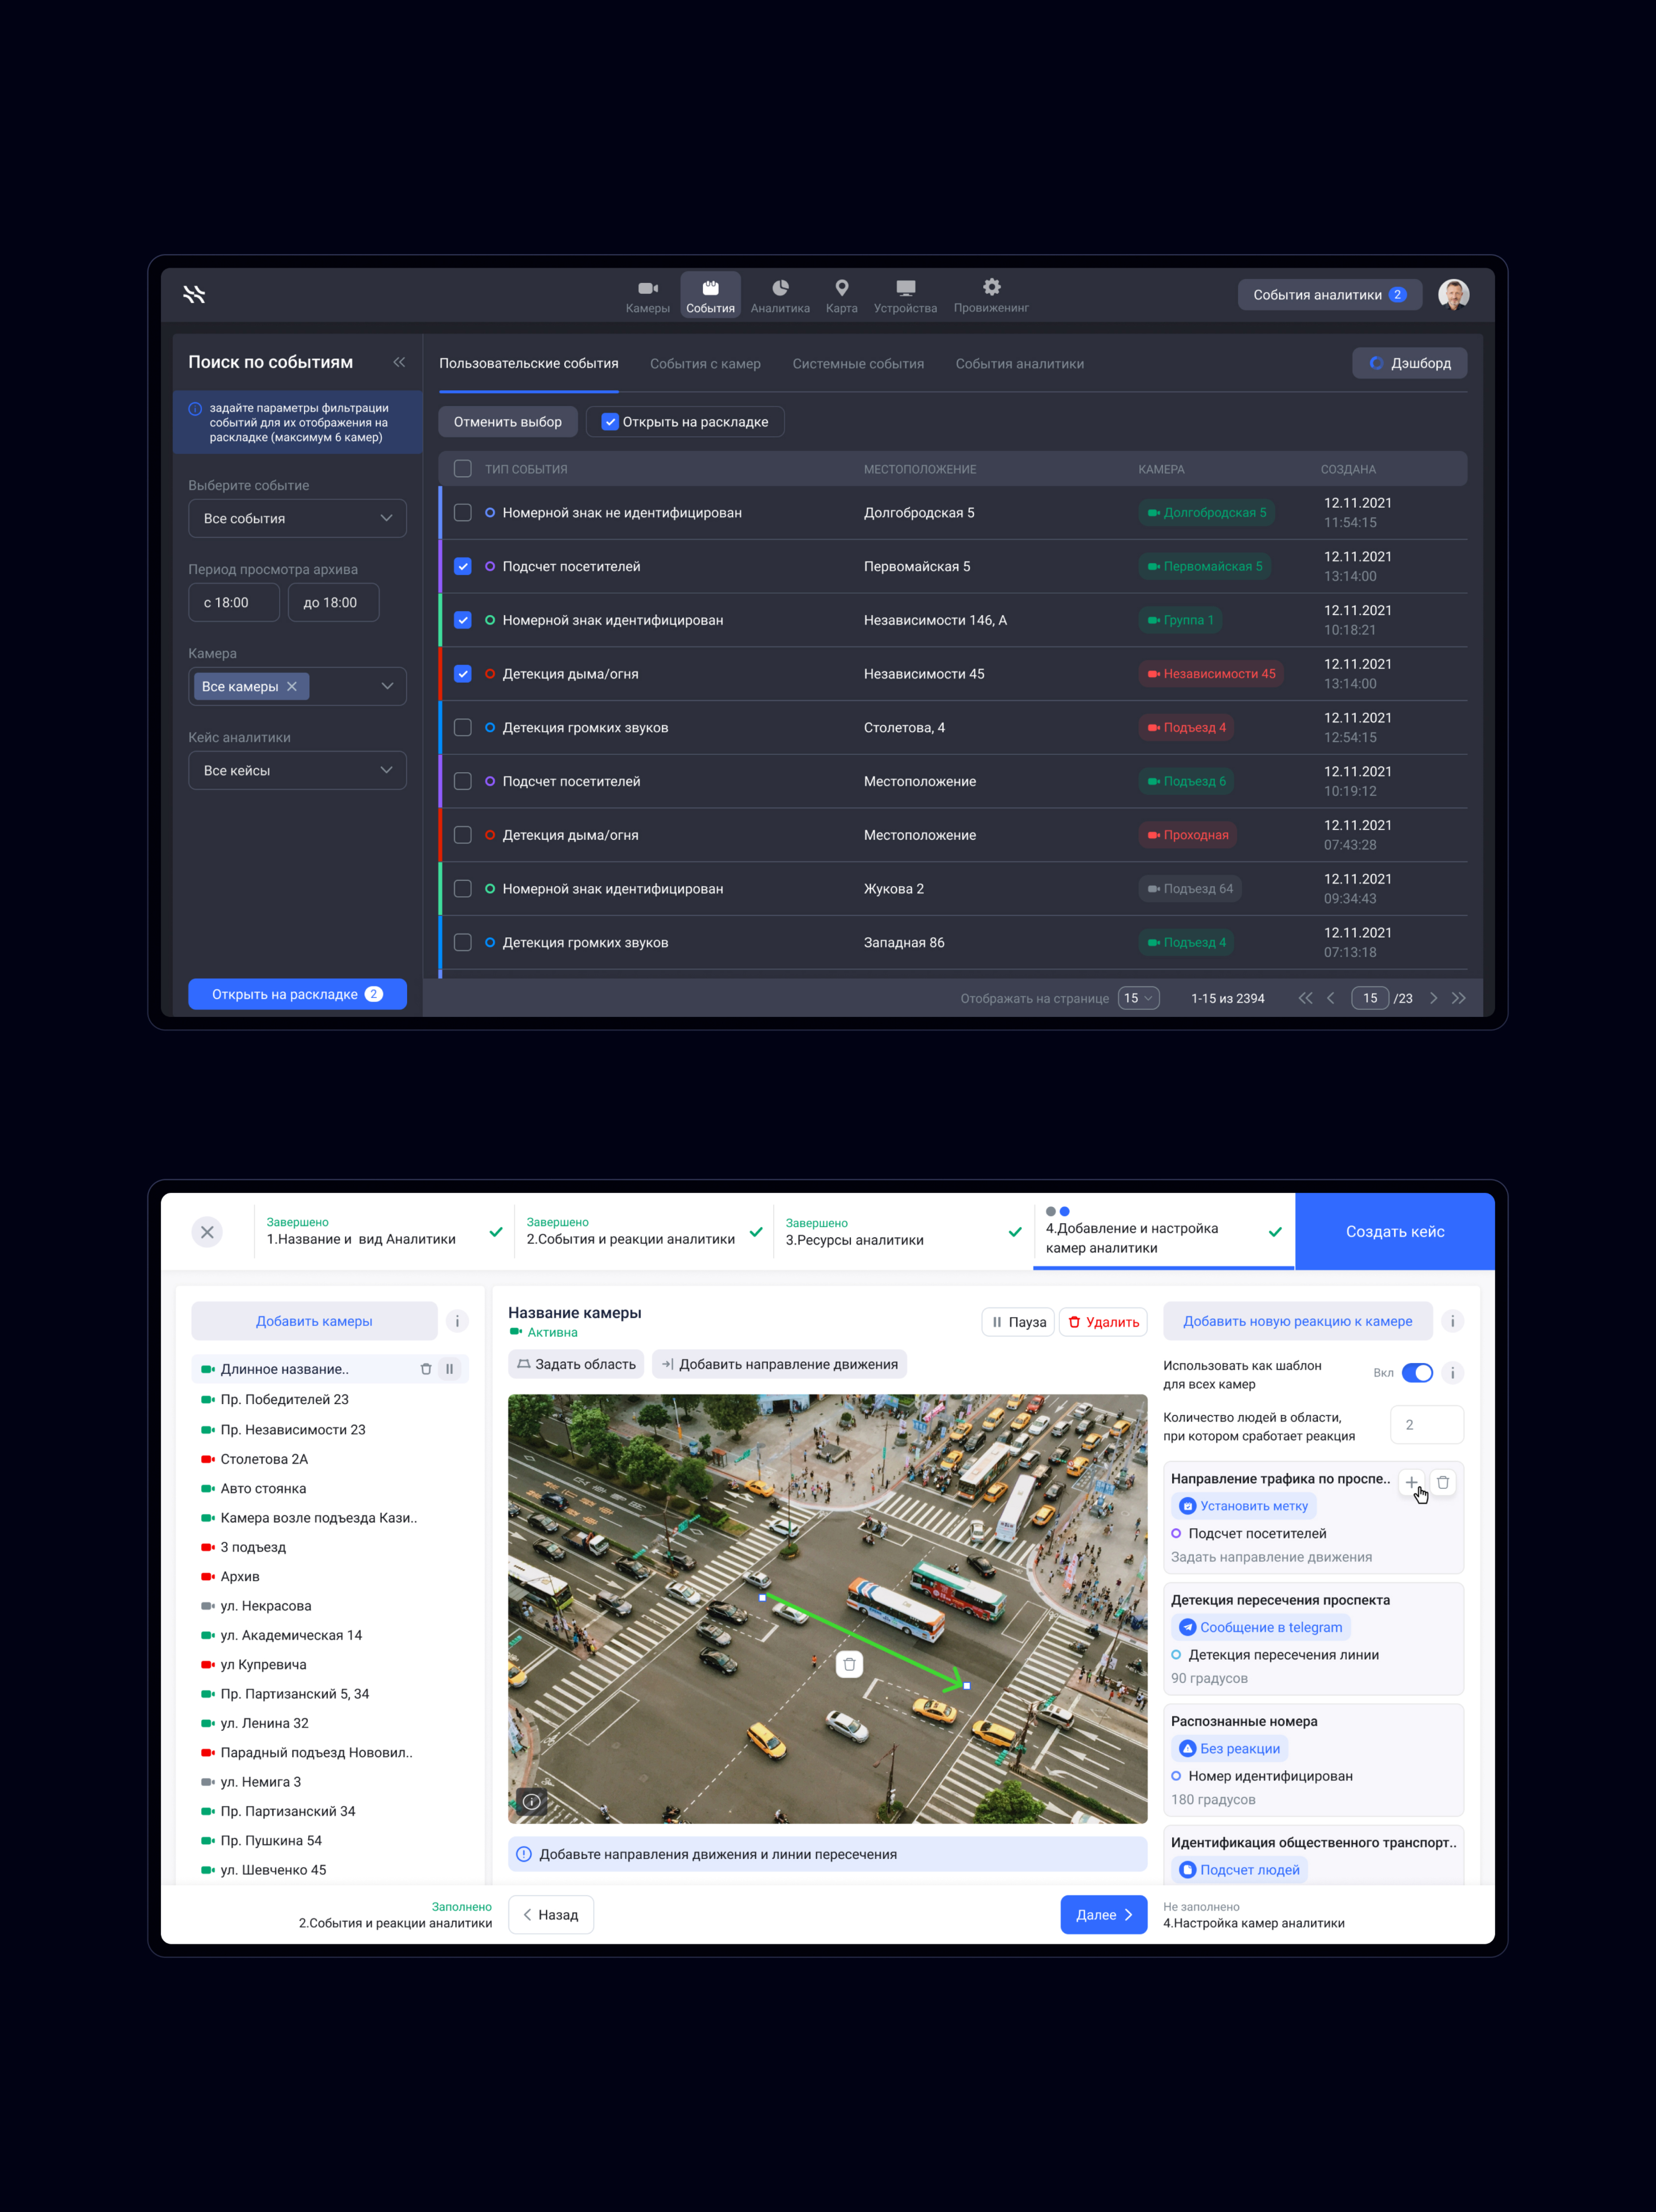The image size is (1656, 2212).
Task: Uncheck Открыть на раскладке checkbox
Action: tap(610, 422)
